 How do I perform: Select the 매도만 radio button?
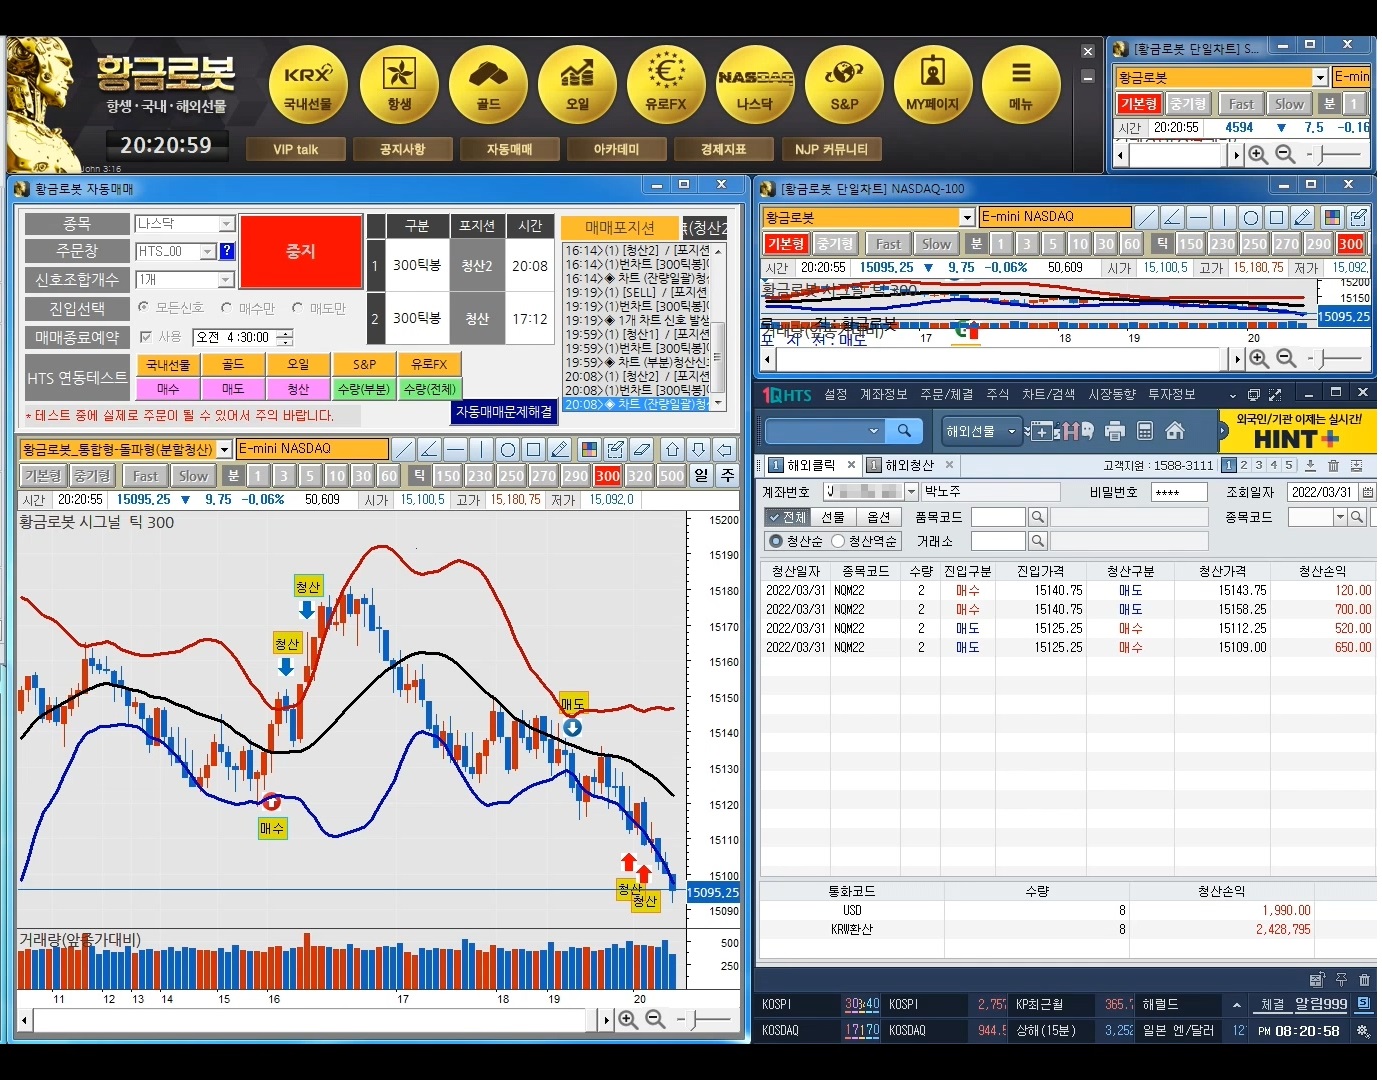pos(298,308)
